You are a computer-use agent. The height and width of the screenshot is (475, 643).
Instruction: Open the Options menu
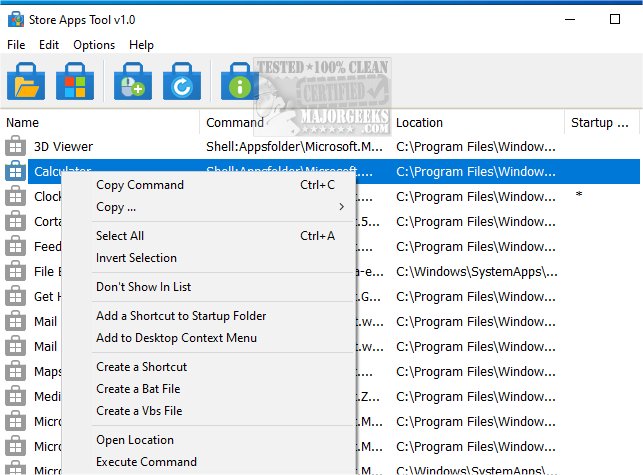click(x=94, y=45)
